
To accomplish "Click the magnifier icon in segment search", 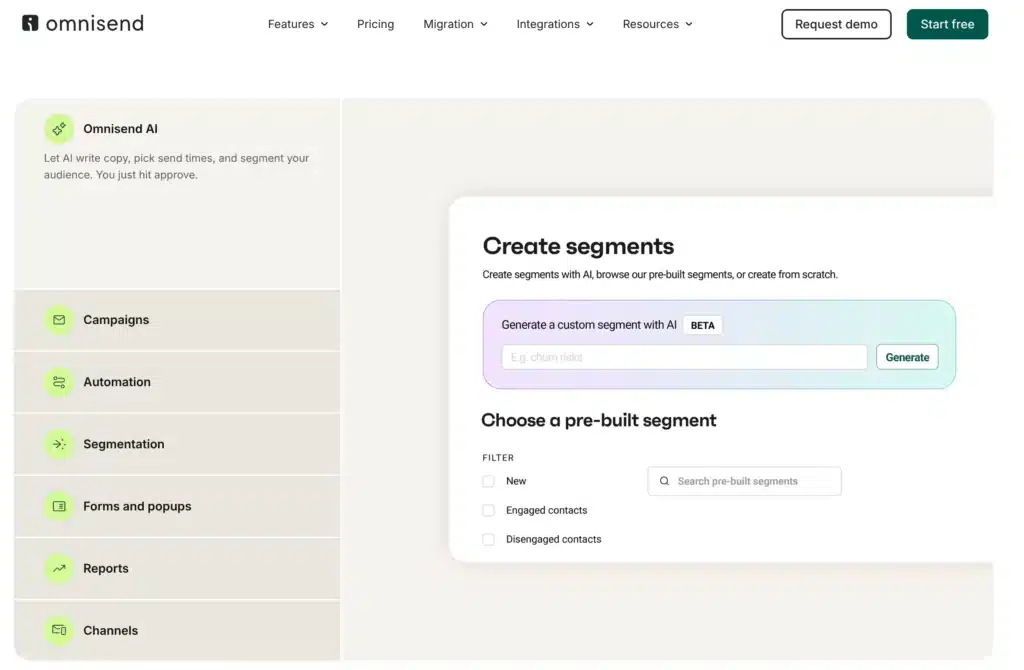I will [x=664, y=481].
